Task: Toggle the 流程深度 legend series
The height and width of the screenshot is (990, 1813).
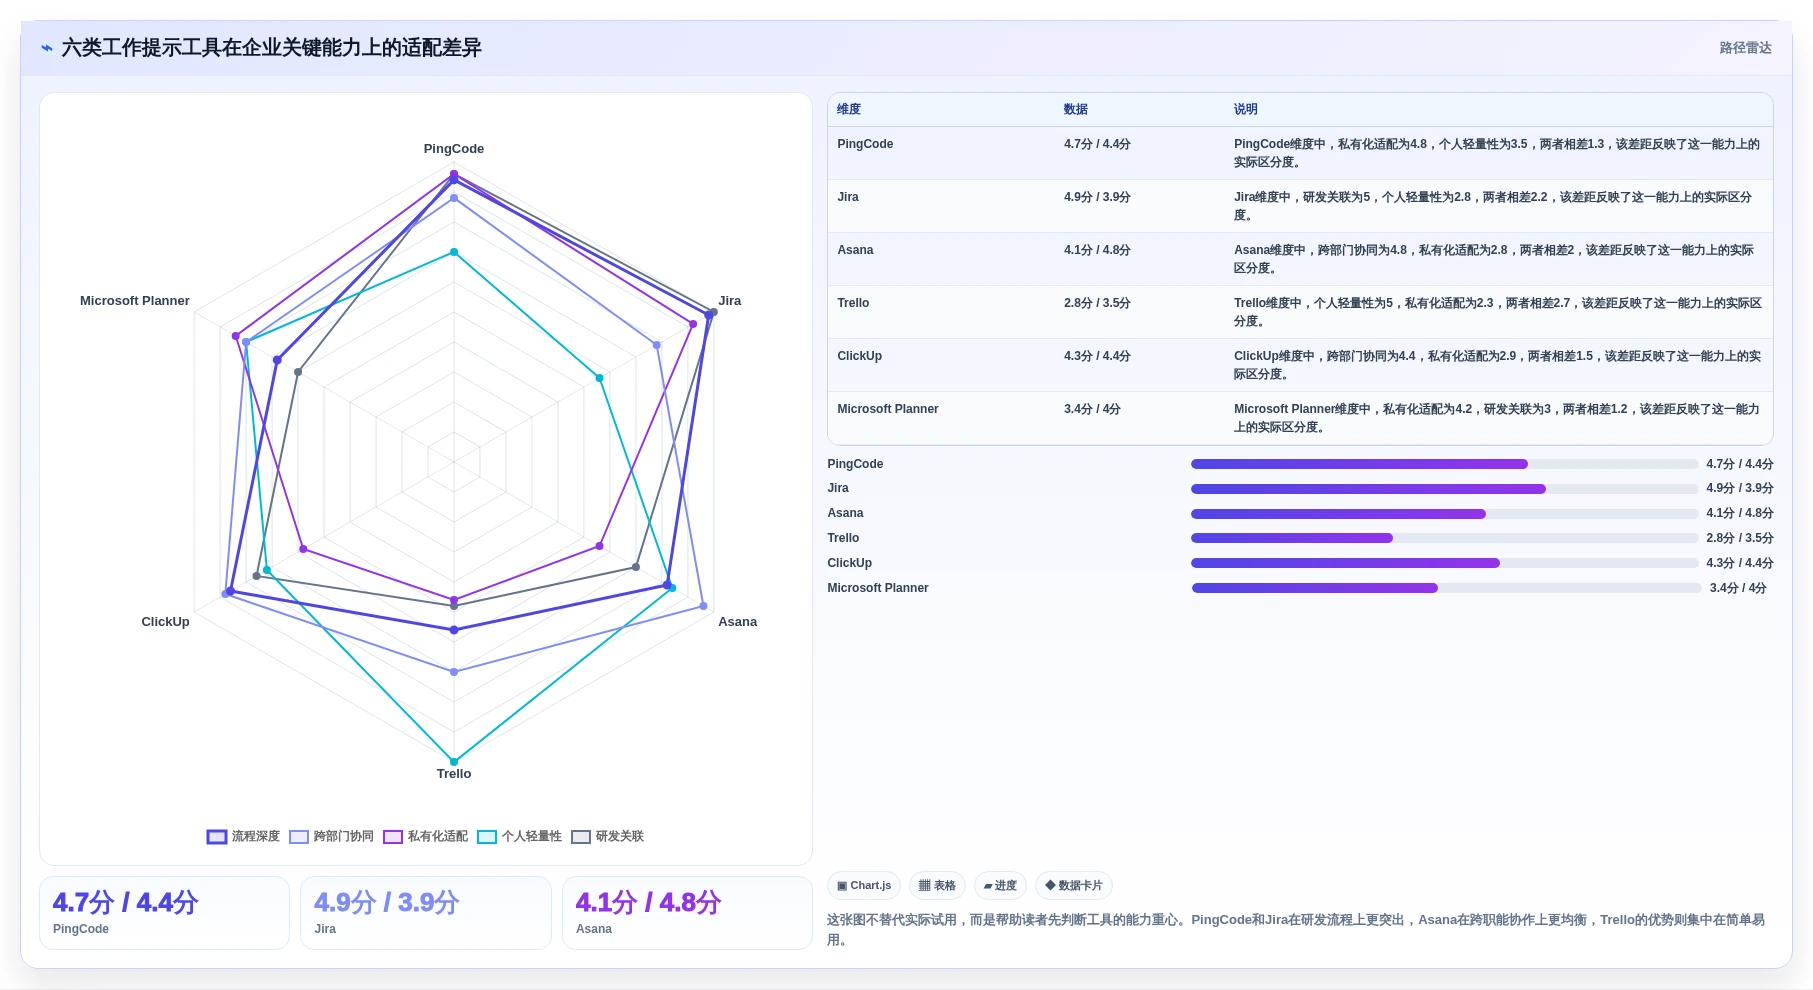Action: [243, 837]
